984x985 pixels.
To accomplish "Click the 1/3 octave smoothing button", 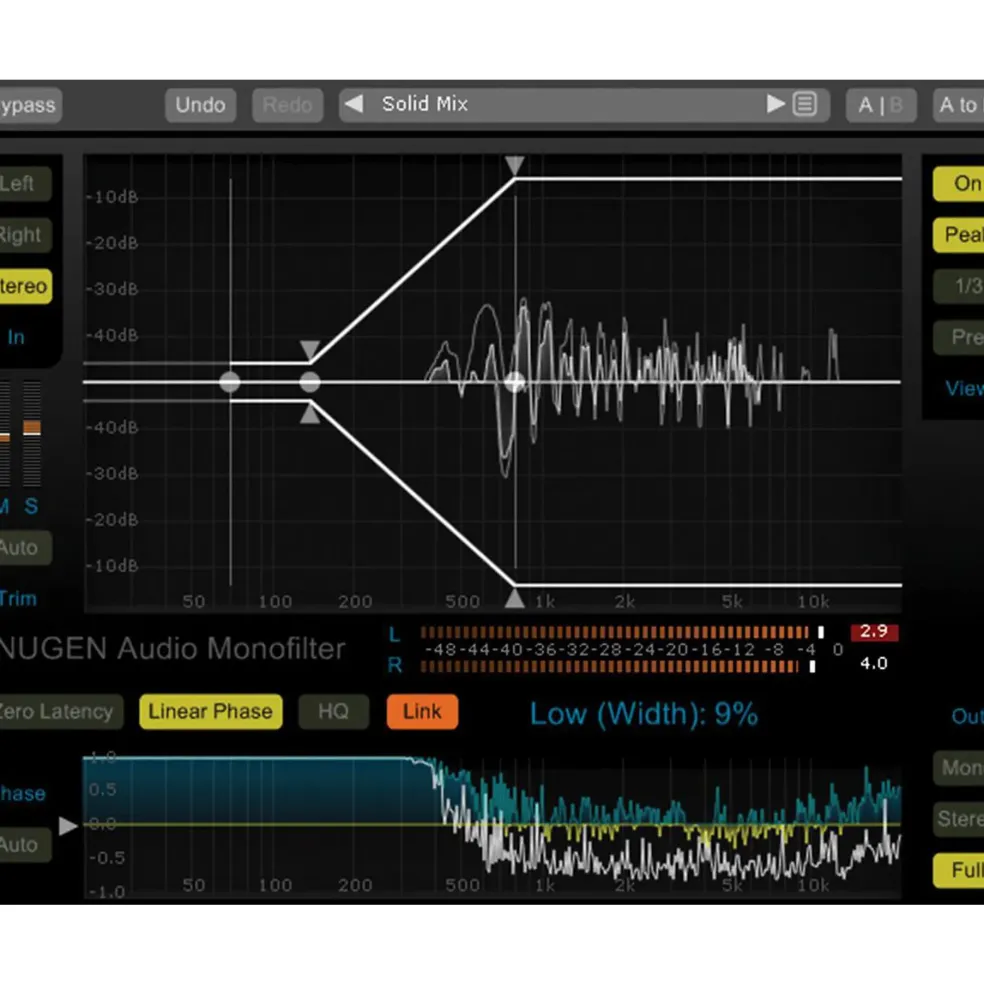I will [x=959, y=286].
